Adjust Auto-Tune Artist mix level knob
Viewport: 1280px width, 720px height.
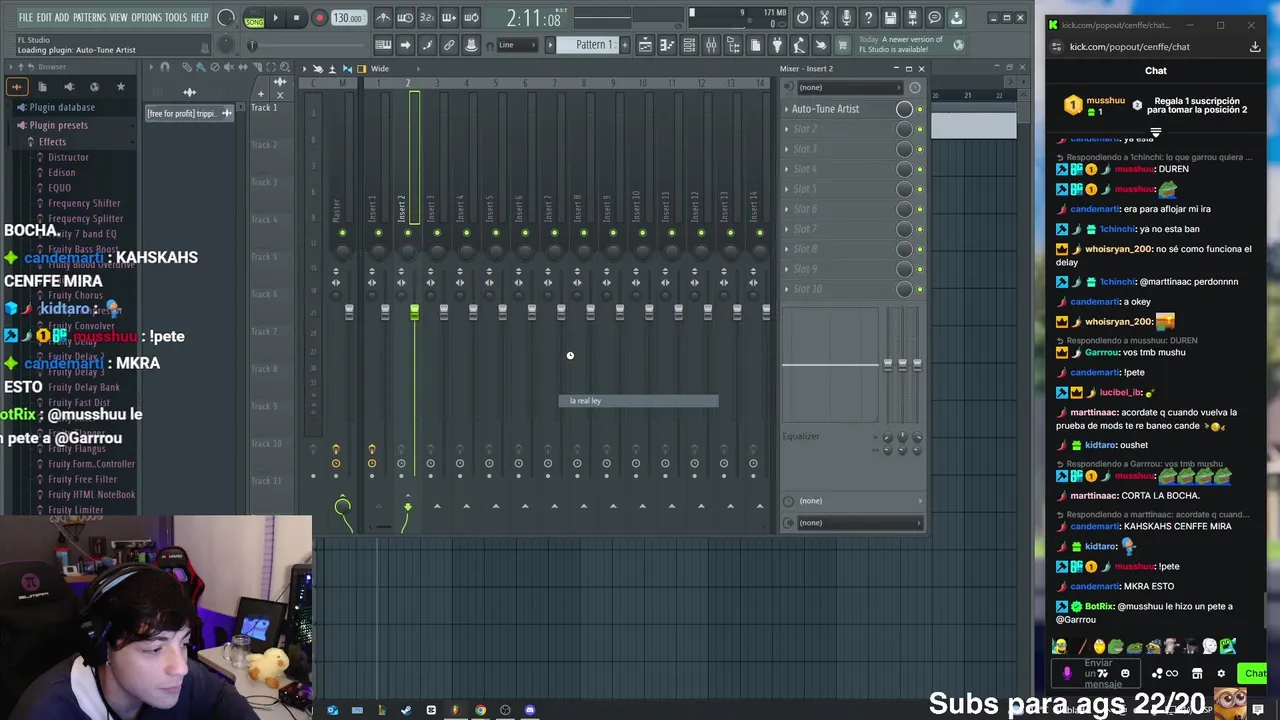[x=904, y=109]
